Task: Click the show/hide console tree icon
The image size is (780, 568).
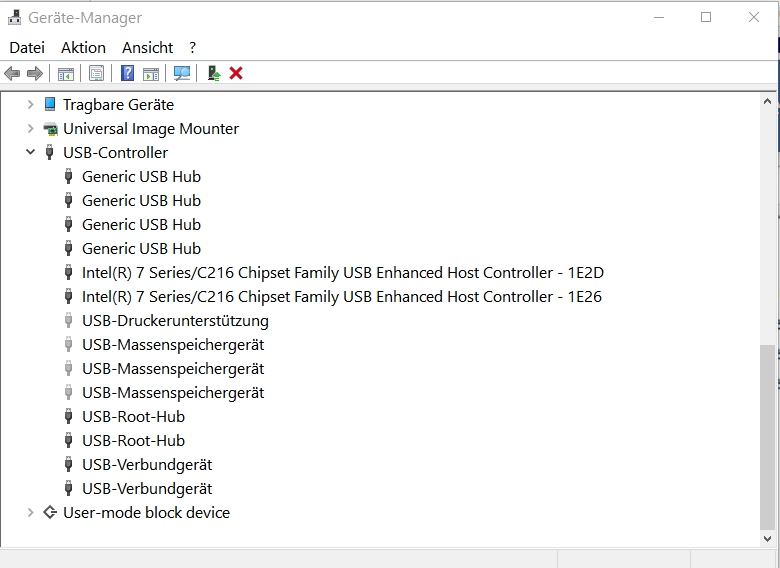Action: click(x=66, y=73)
